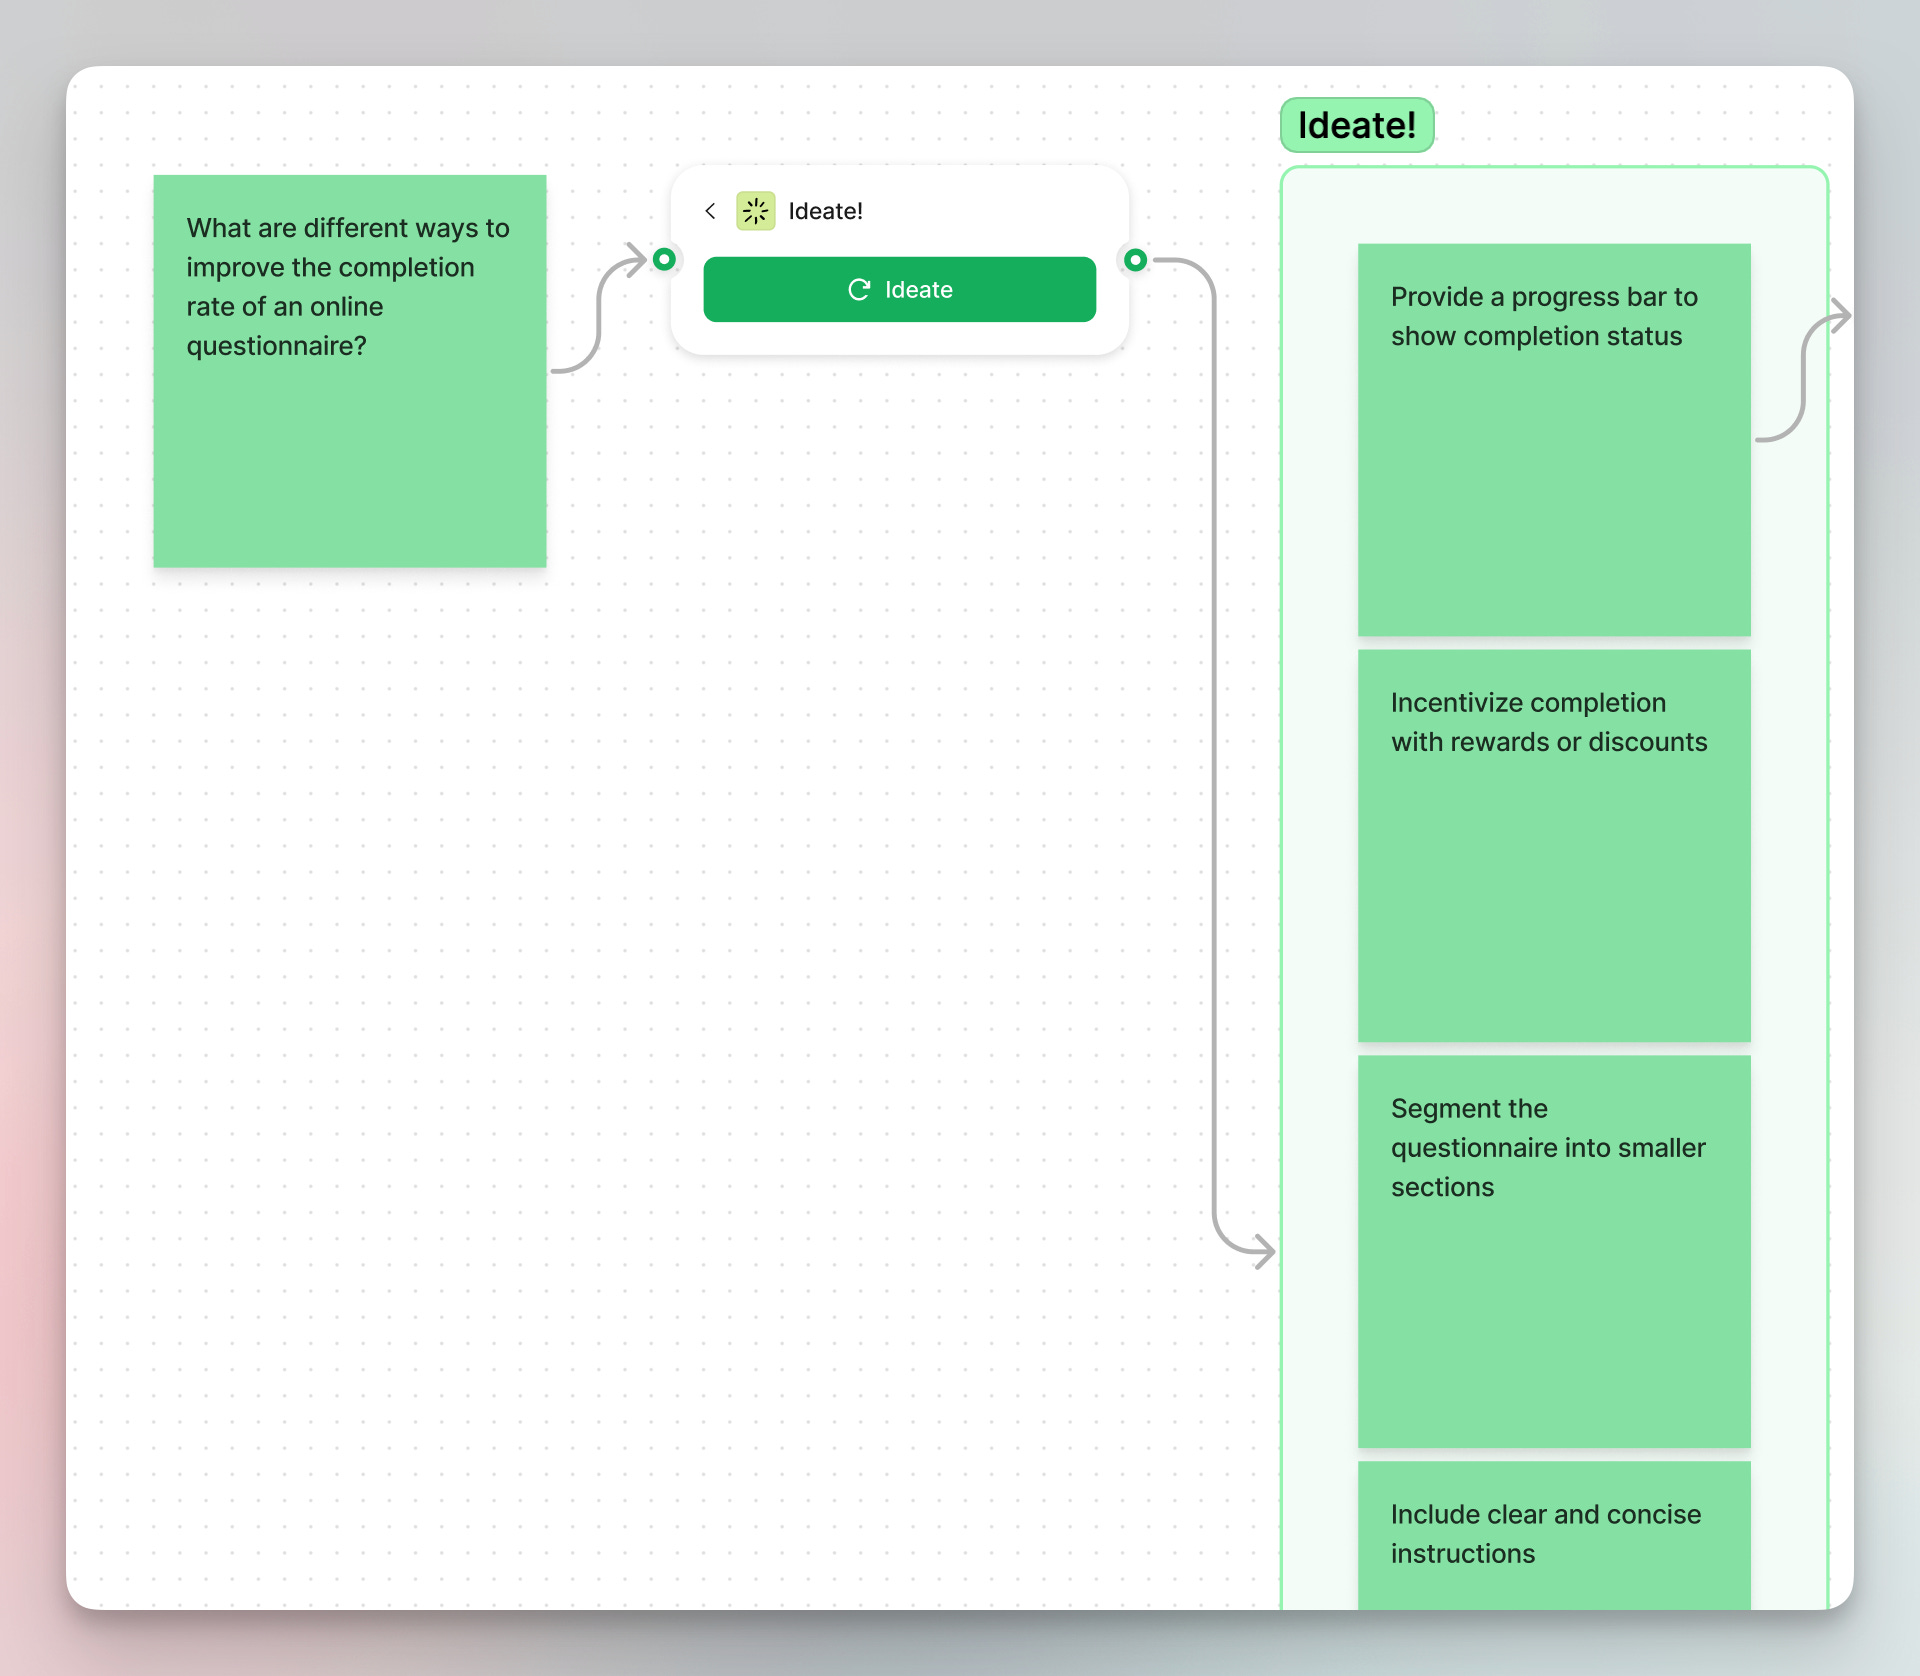This screenshot has height=1676, width=1920.
Task: Click the sparkle icon beside the Ideate! node title
Action: point(756,211)
